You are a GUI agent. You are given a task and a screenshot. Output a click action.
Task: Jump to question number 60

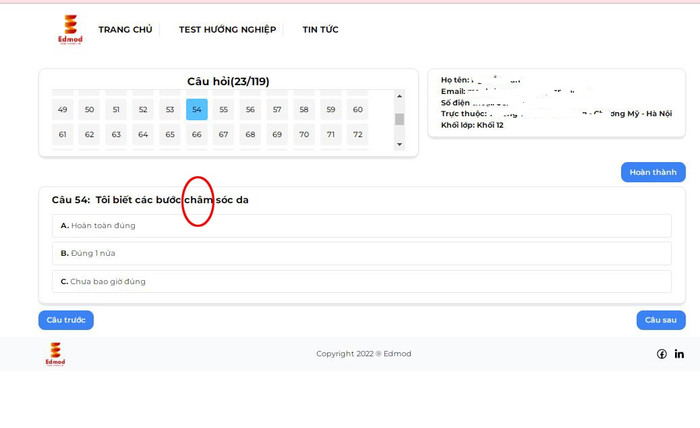(x=358, y=110)
